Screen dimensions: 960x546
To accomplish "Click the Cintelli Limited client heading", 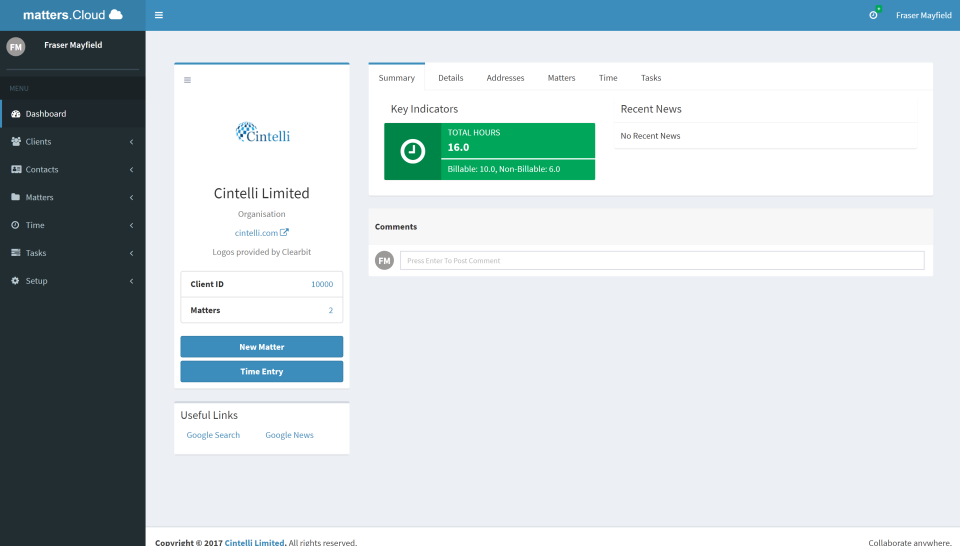I will pyautogui.click(x=261, y=193).
